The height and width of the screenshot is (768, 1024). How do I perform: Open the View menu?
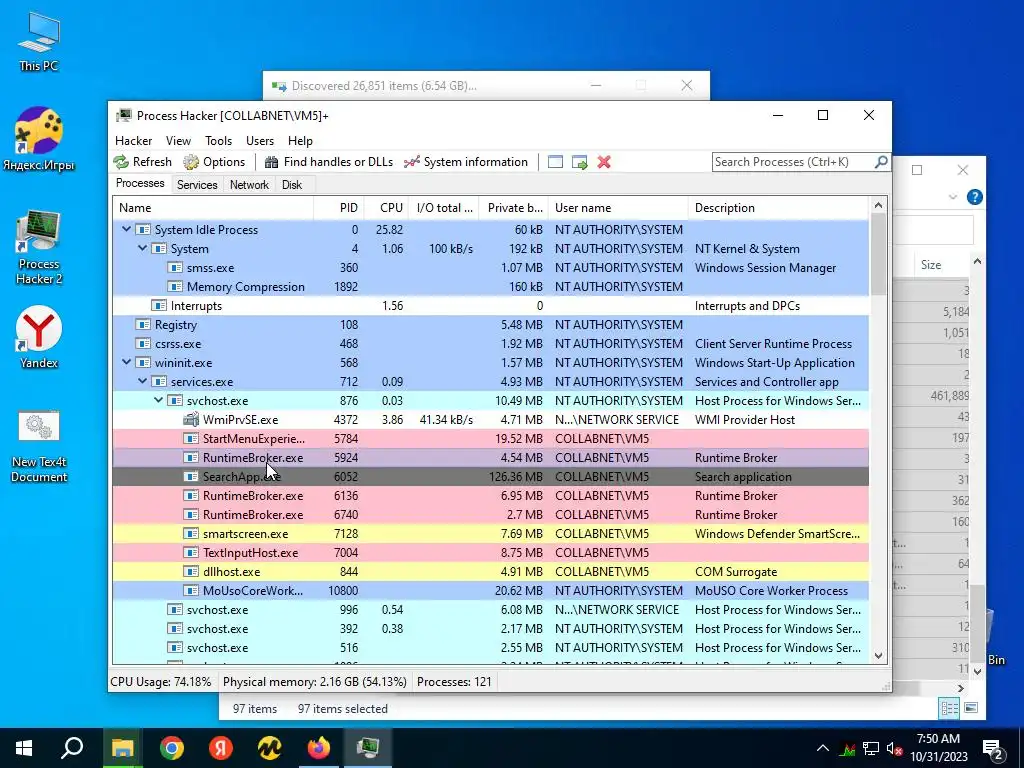pos(178,140)
